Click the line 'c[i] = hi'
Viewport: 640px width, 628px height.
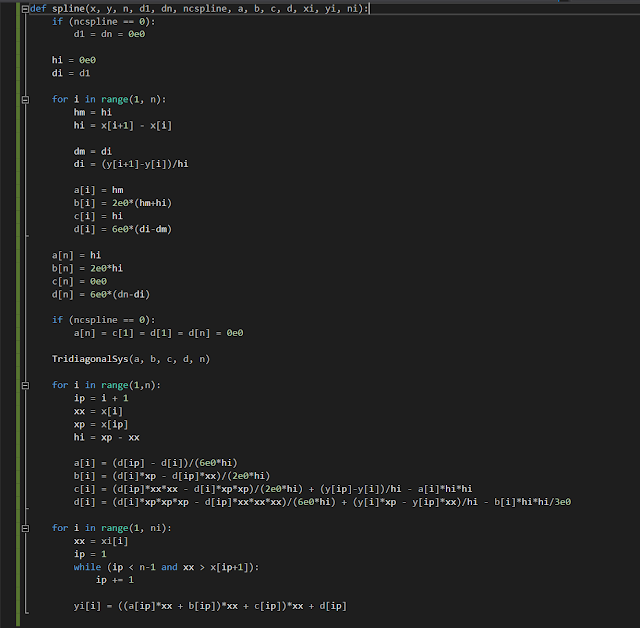(98, 216)
